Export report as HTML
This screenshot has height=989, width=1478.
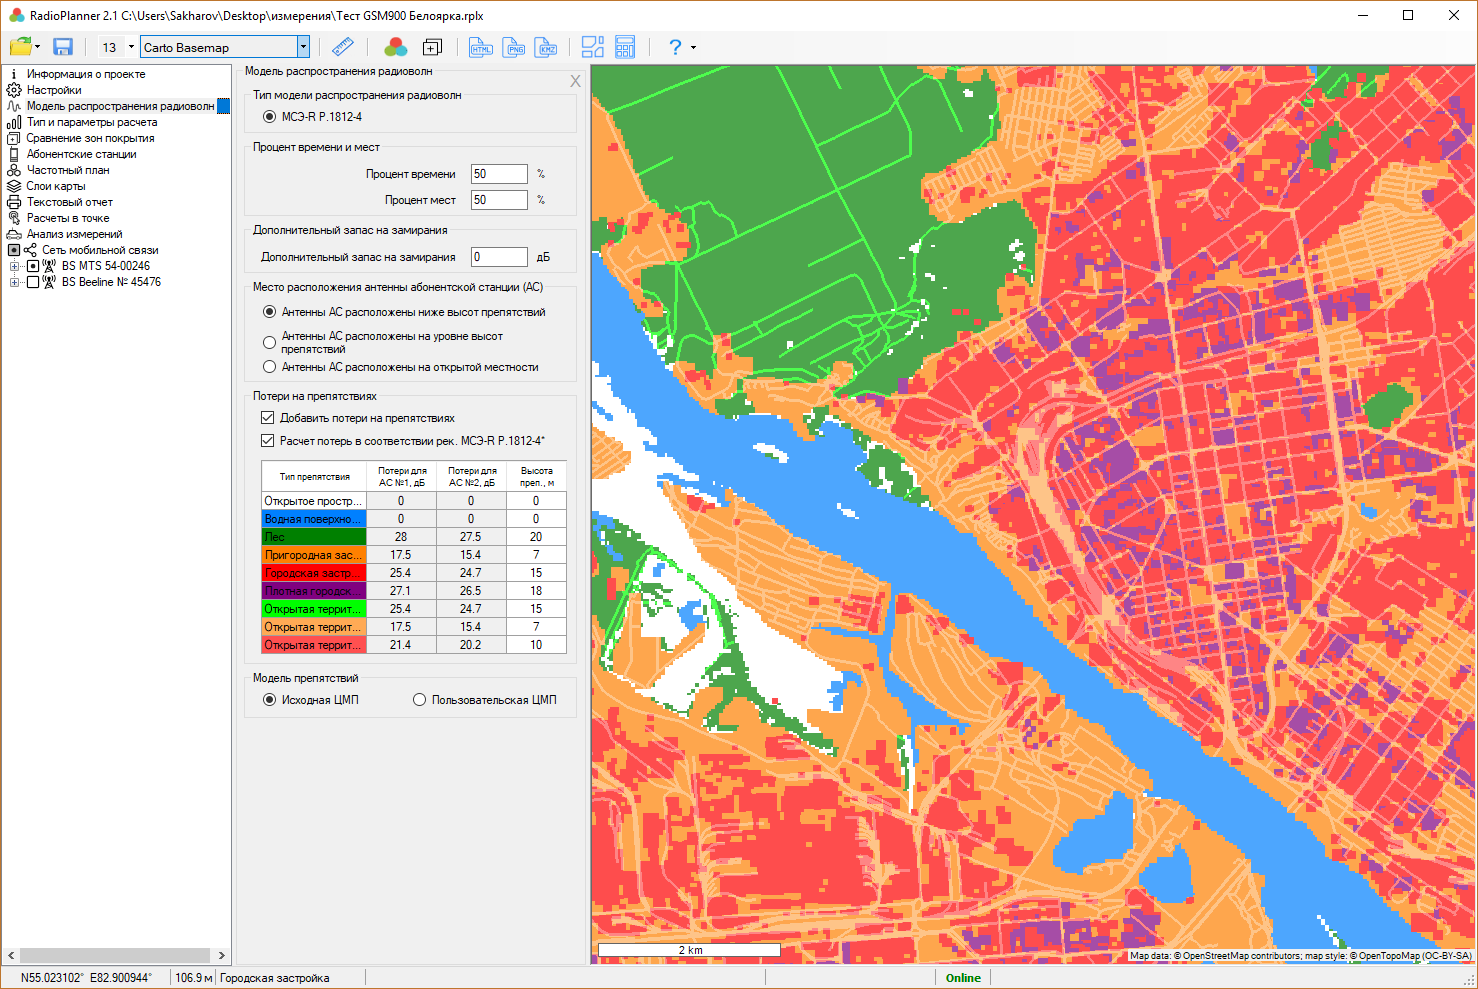(x=481, y=47)
